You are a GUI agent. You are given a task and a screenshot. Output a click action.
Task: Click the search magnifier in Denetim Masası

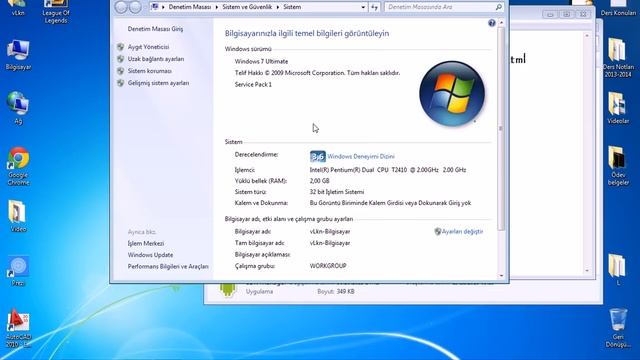(498, 7)
